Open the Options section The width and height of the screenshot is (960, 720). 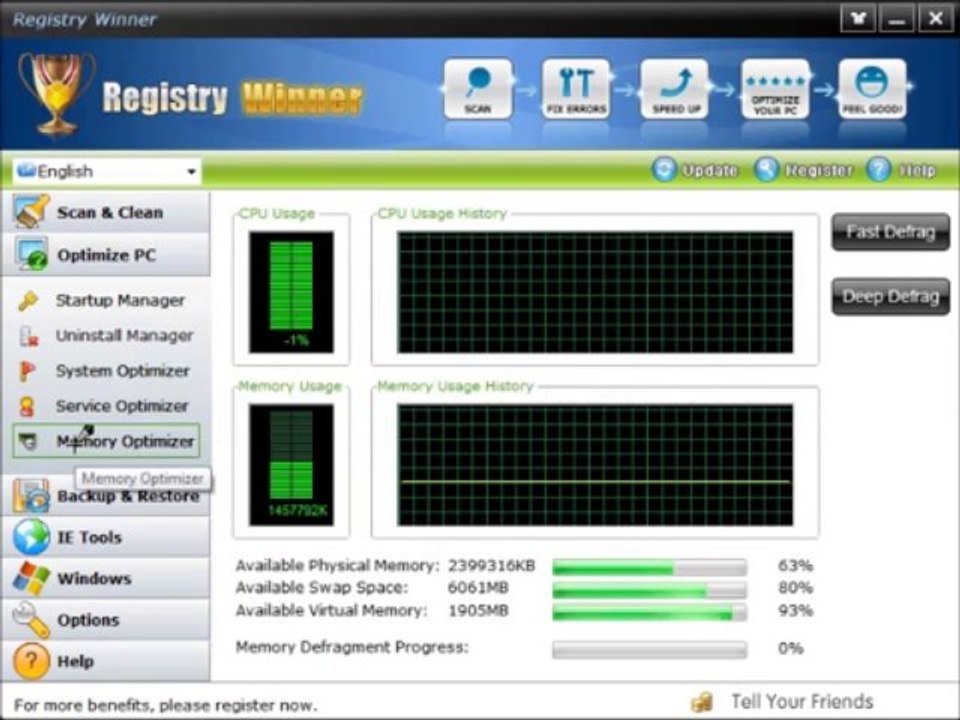click(x=105, y=620)
